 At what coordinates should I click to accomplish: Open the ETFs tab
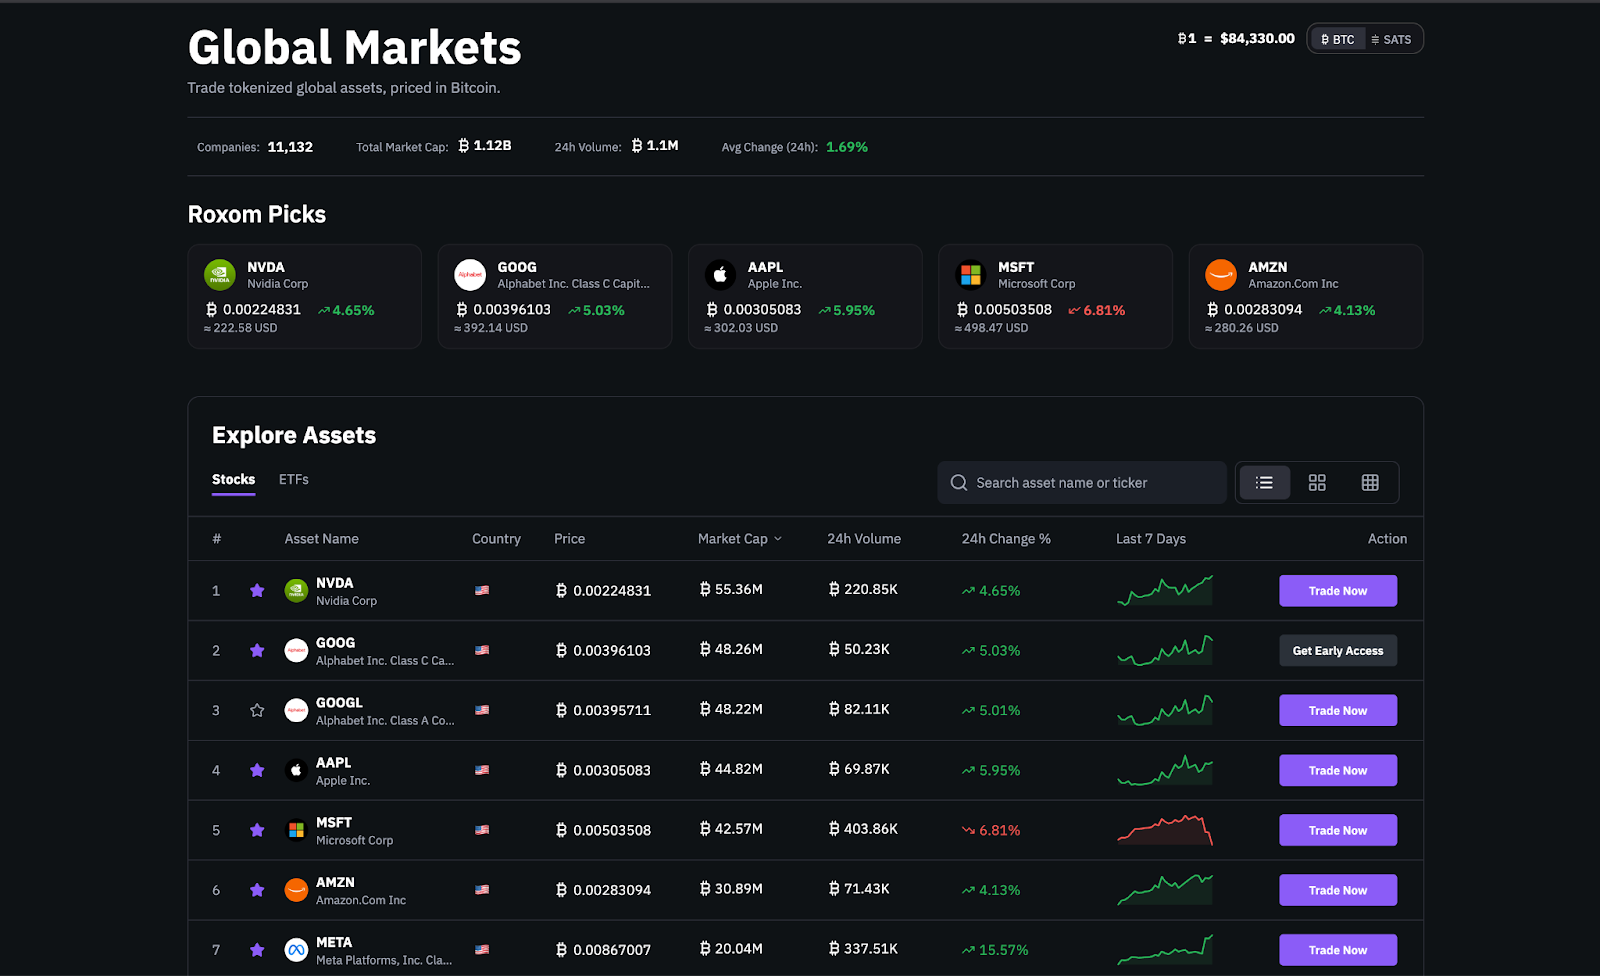[x=293, y=480]
